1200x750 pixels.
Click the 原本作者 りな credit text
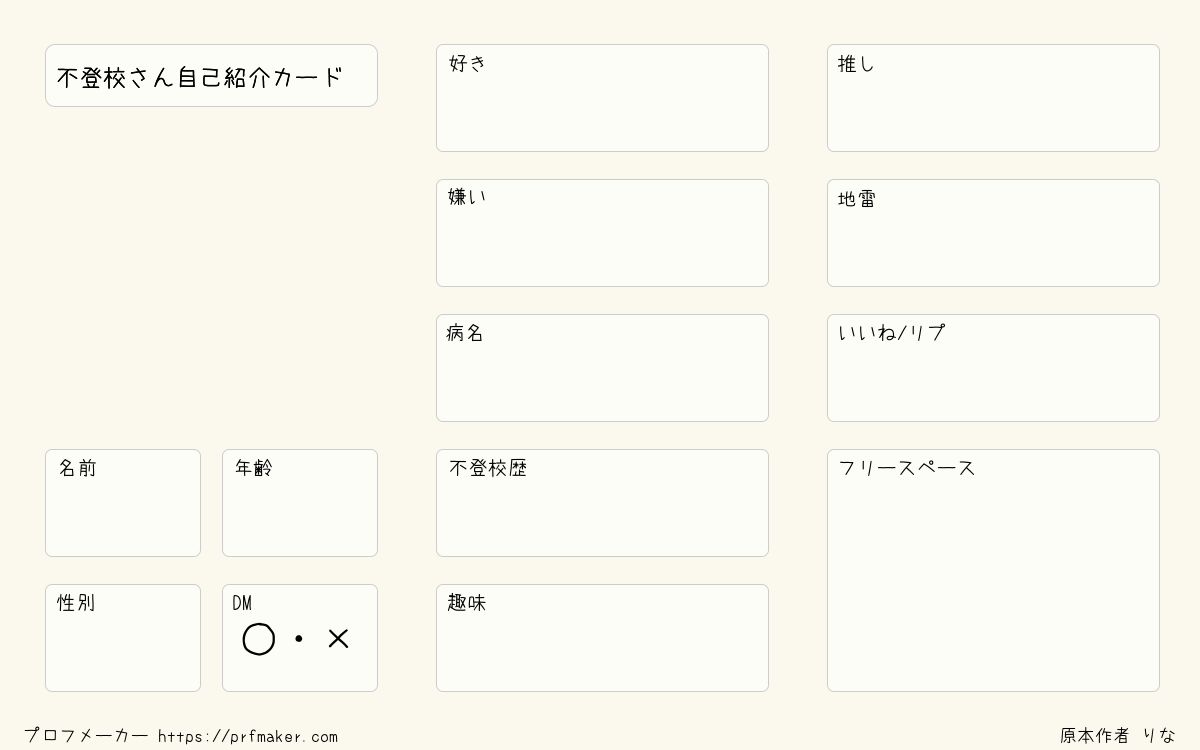click(x=1118, y=736)
